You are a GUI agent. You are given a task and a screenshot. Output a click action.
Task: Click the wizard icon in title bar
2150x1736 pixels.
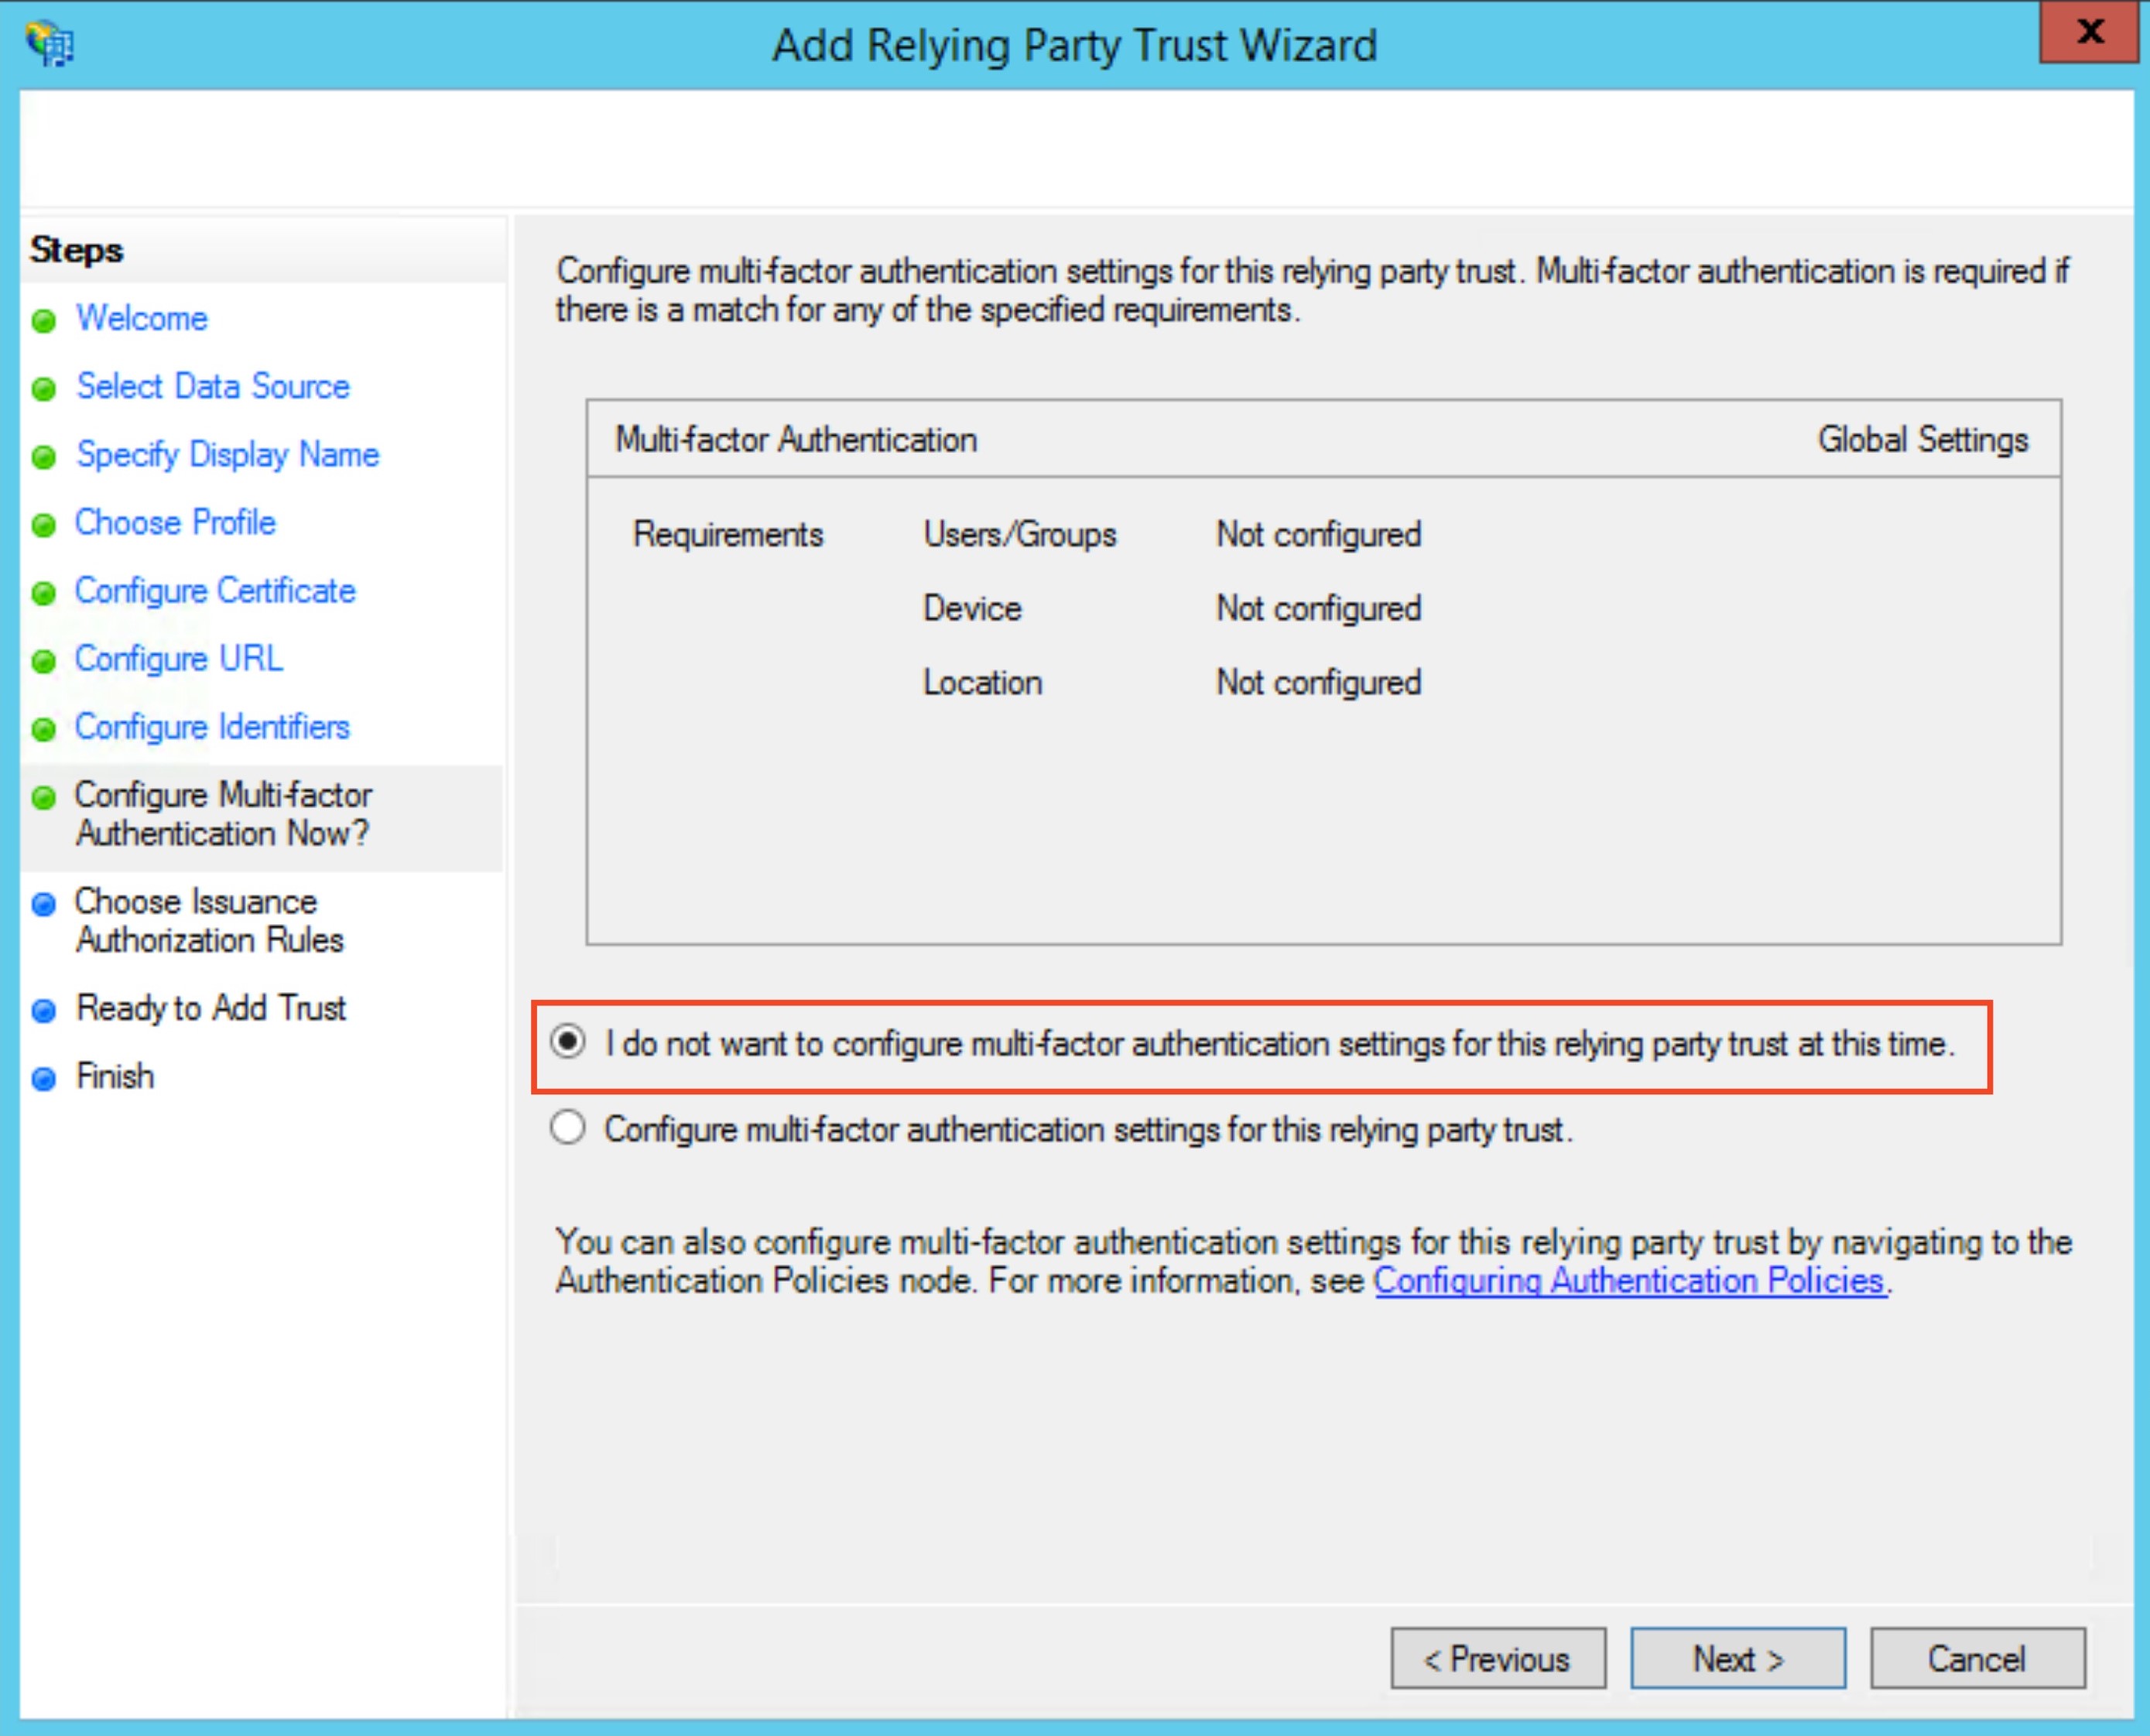tap(50, 45)
